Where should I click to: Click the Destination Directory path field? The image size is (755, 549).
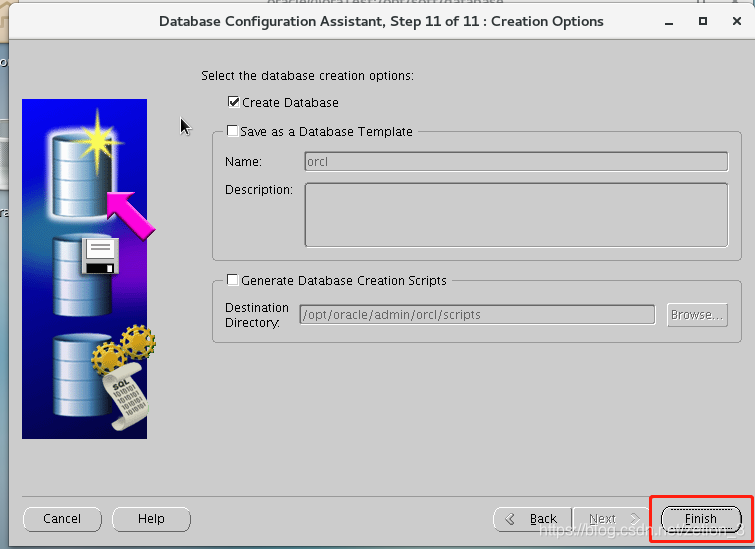coord(477,314)
